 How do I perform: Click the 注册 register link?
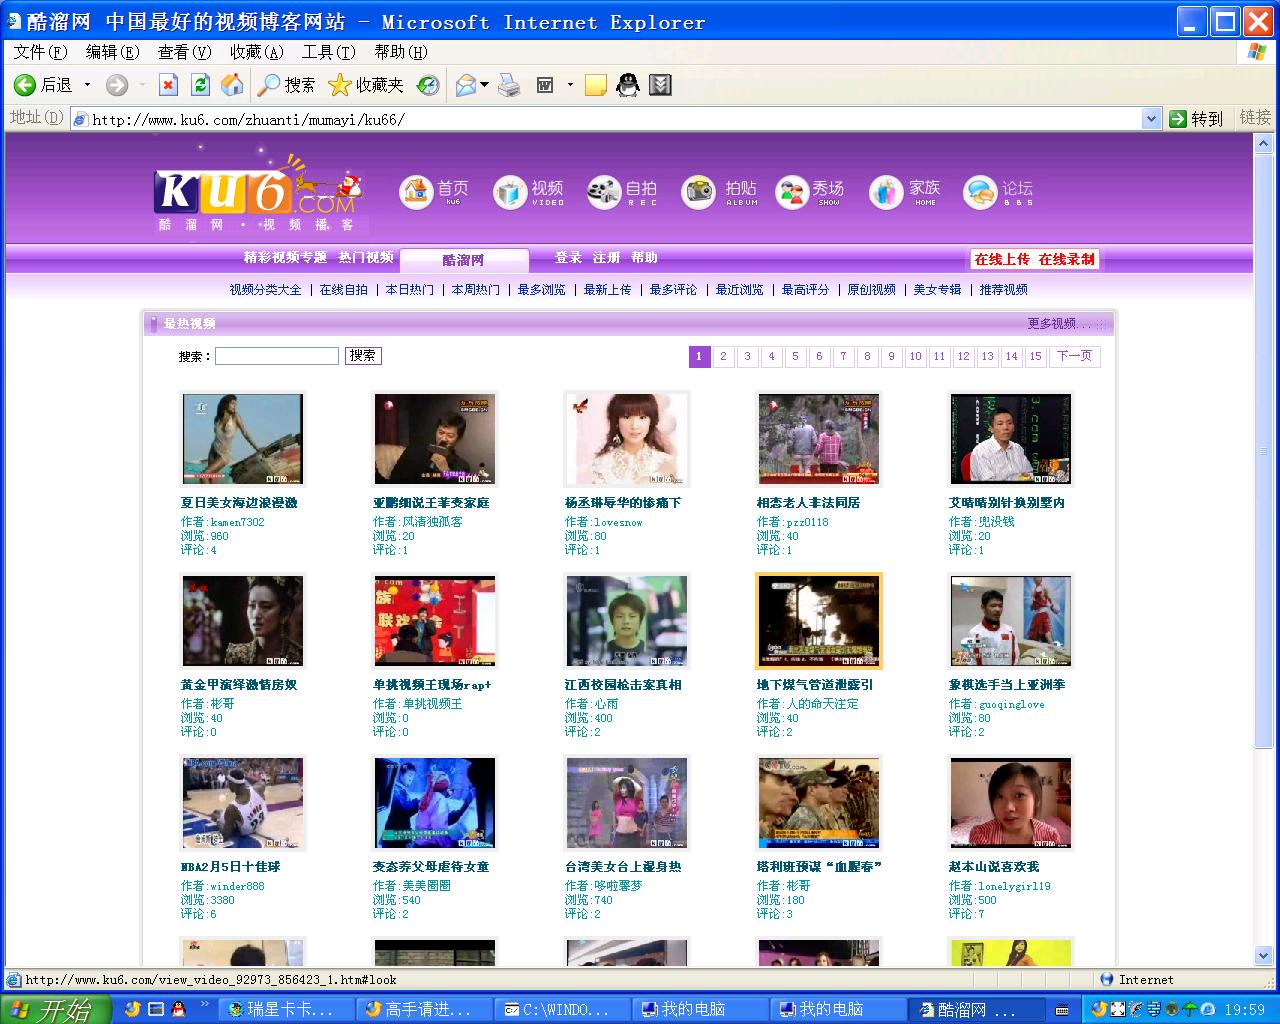click(x=606, y=257)
